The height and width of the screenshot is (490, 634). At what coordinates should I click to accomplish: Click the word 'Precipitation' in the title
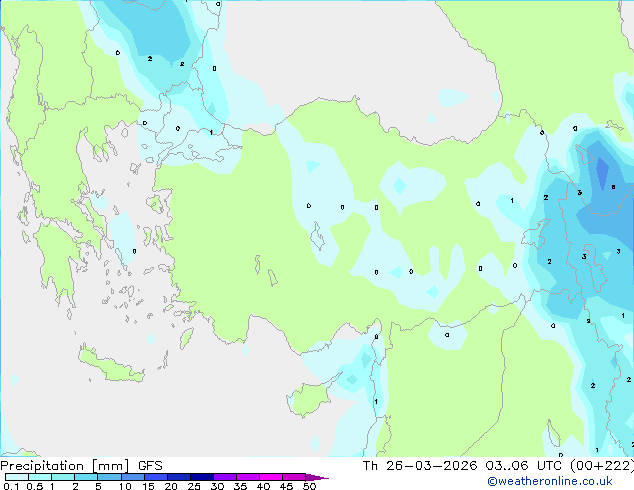(42, 466)
